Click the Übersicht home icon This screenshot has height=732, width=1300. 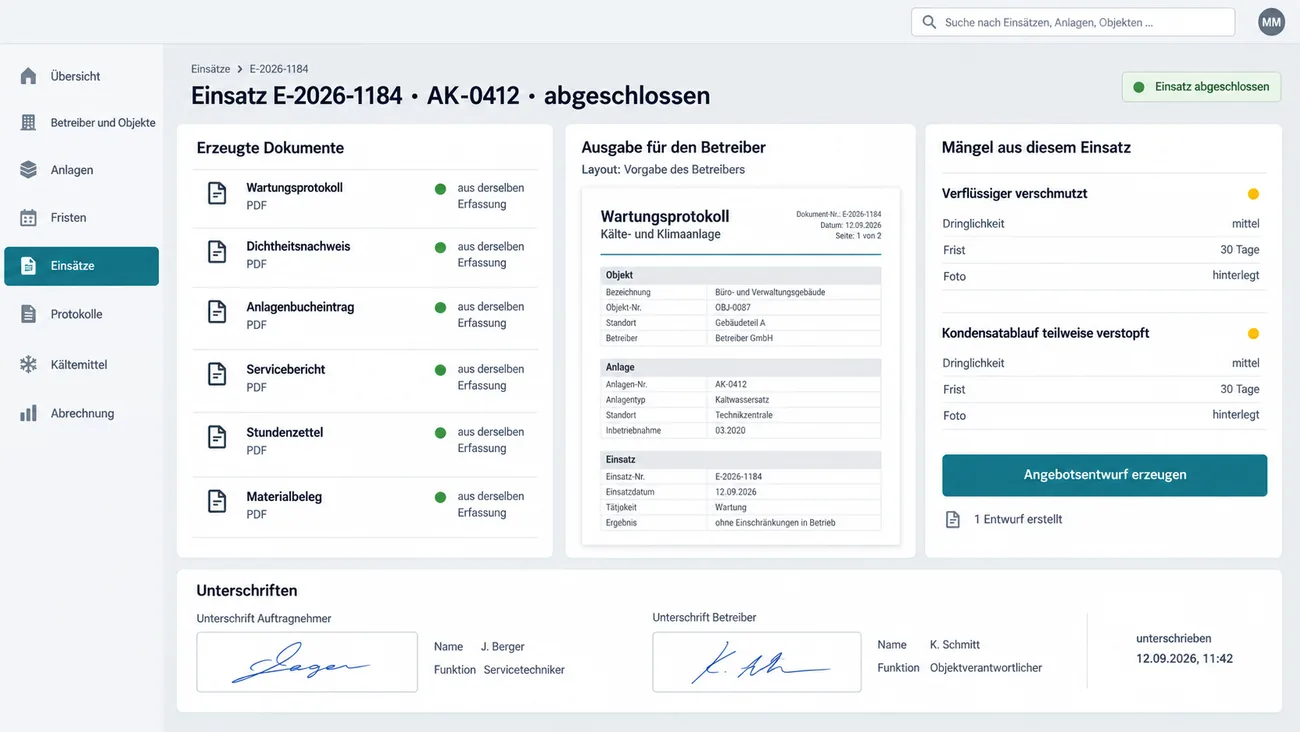pyautogui.click(x=28, y=76)
